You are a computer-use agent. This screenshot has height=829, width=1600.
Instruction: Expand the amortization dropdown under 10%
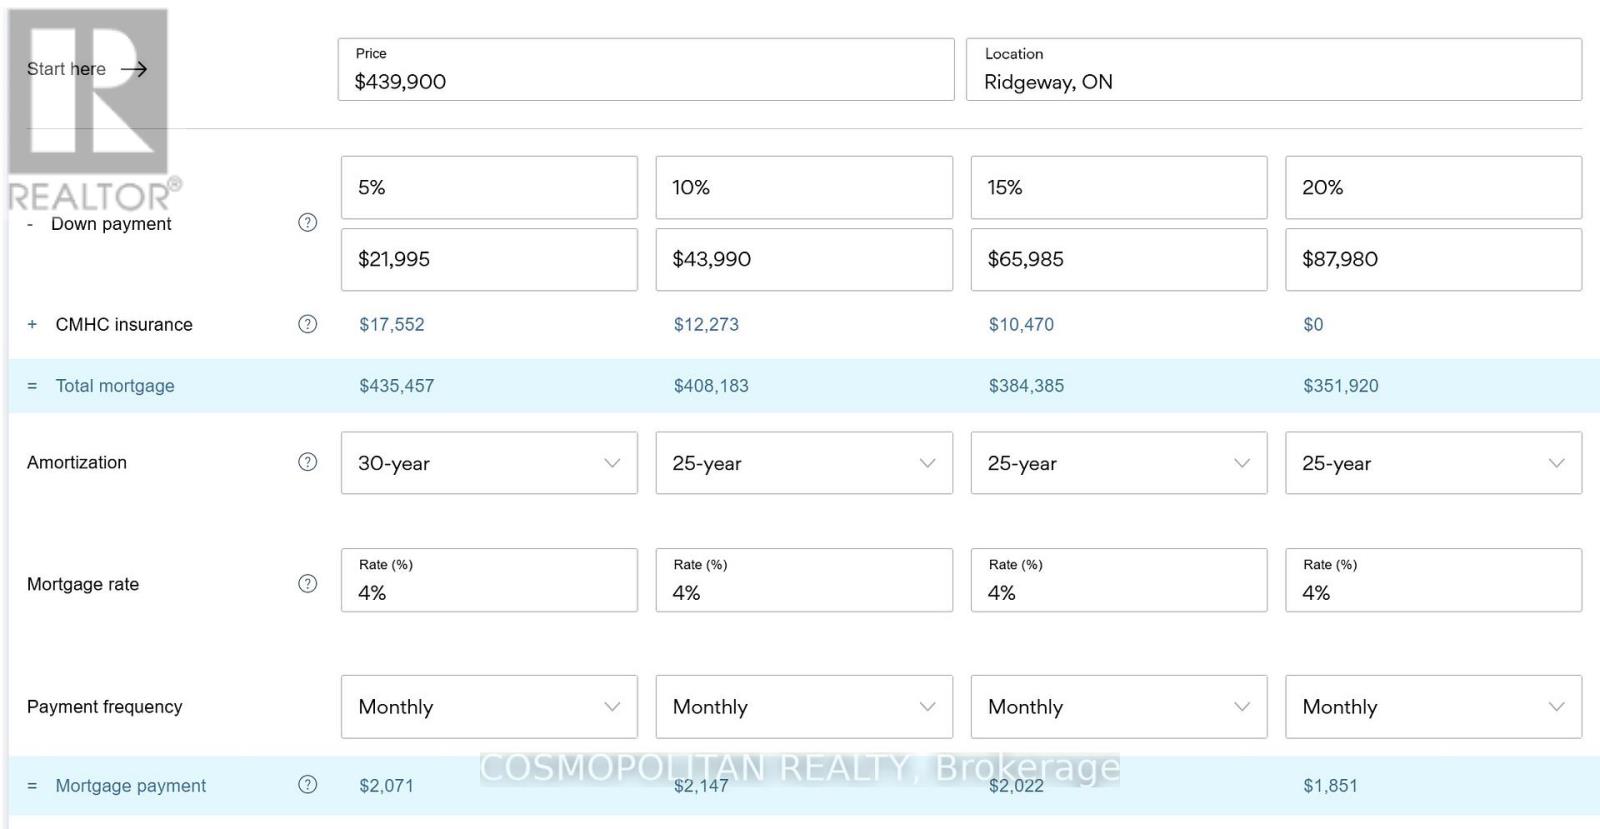point(803,463)
